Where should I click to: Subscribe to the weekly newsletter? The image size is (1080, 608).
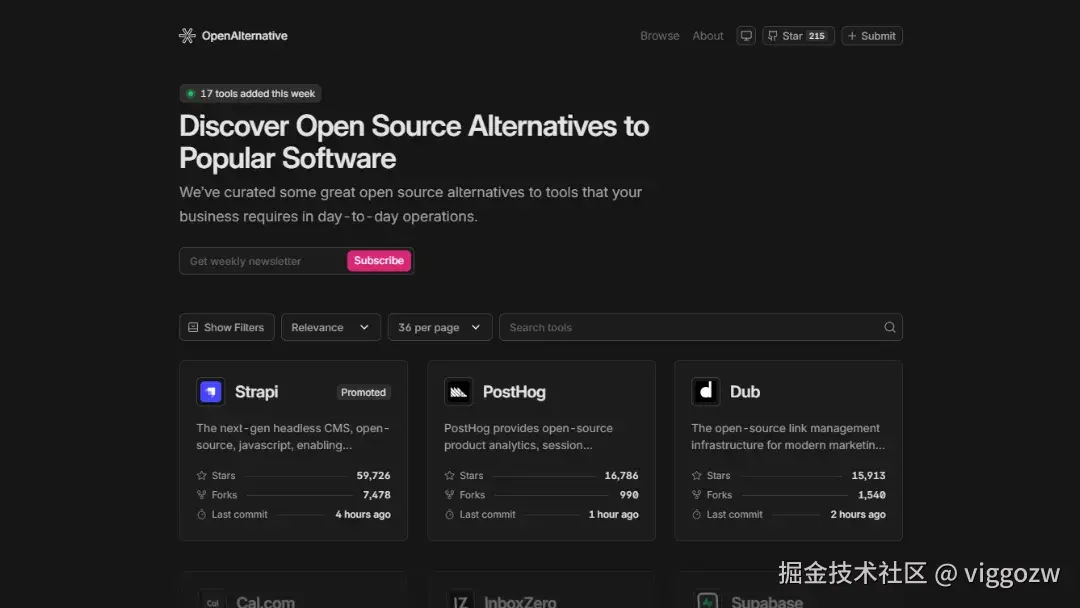click(x=379, y=261)
